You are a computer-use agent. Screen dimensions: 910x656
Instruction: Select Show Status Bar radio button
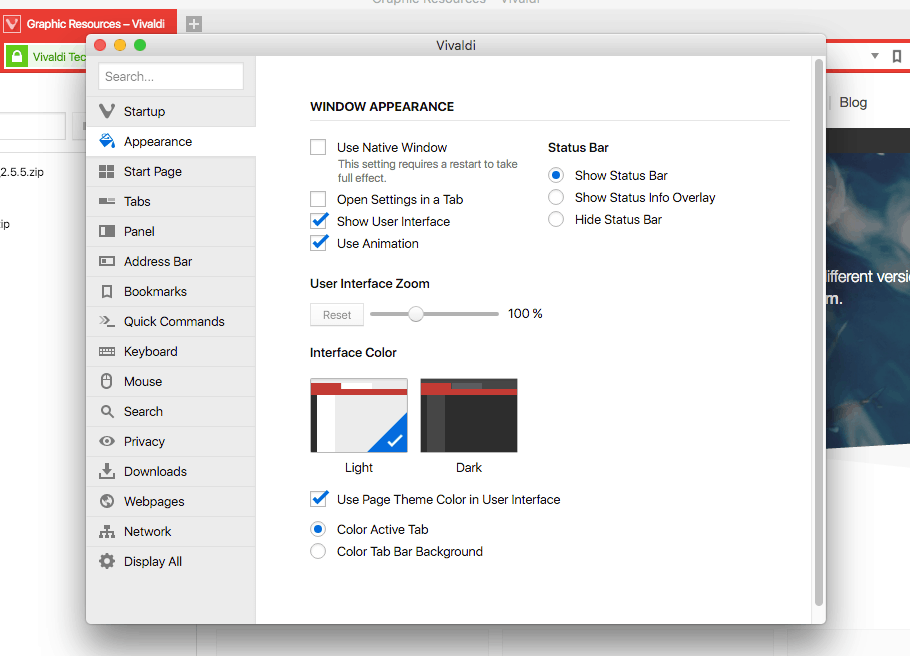556,175
